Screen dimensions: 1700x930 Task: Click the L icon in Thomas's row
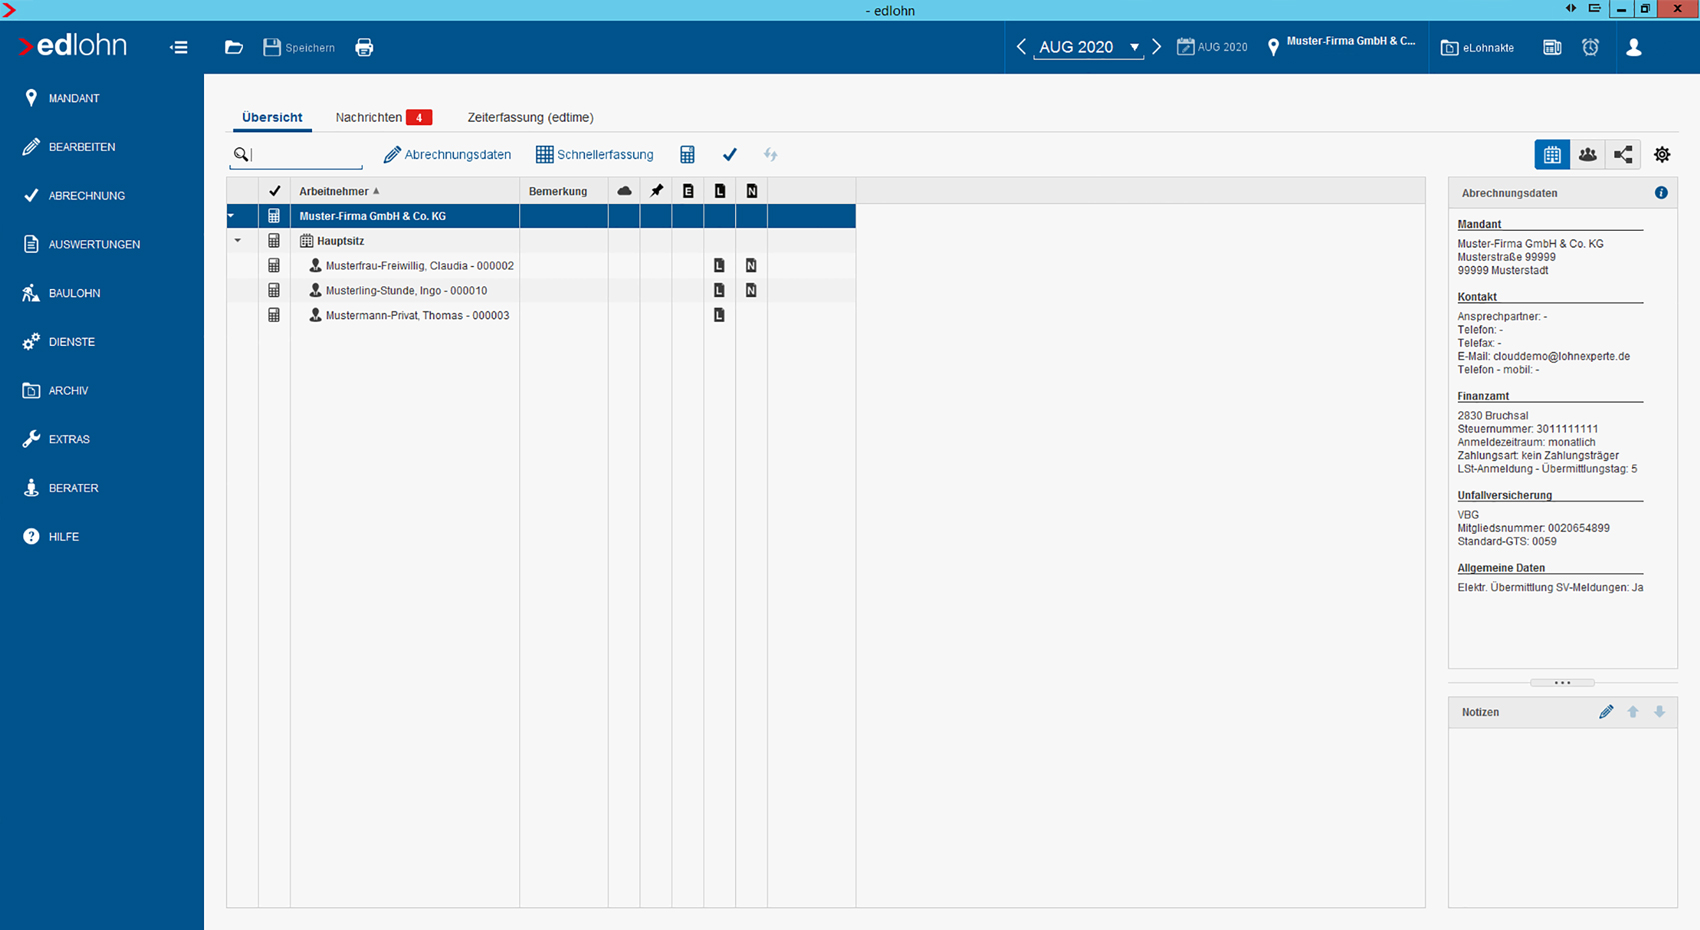[x=719, y=315]
